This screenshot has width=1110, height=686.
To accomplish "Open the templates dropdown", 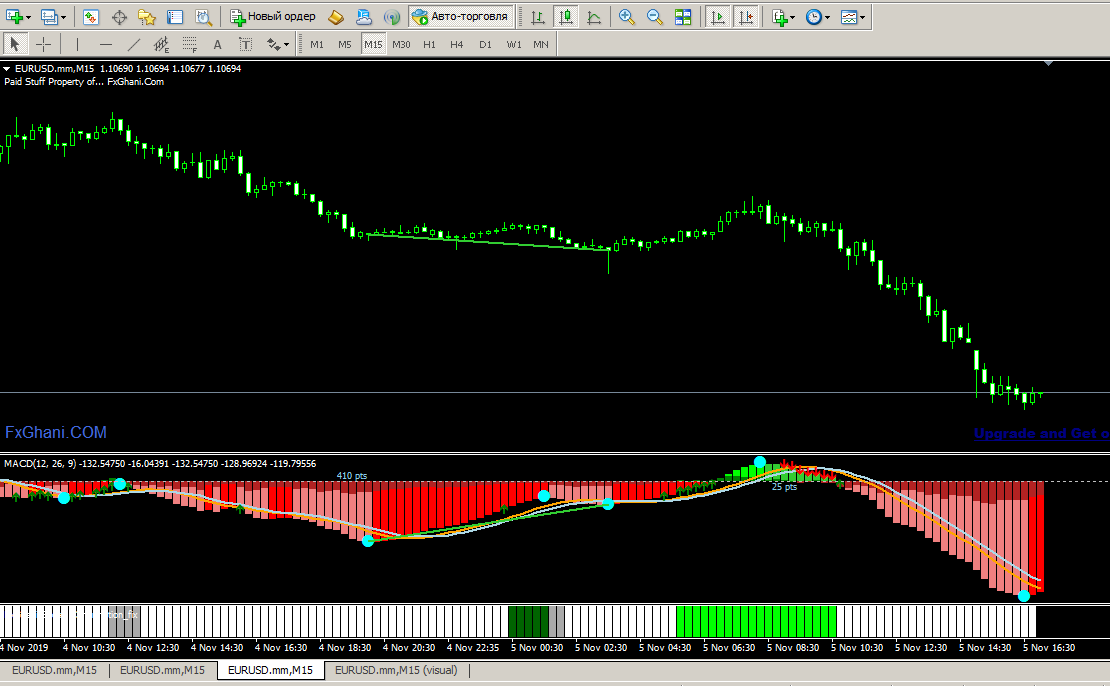I will 853,17.
